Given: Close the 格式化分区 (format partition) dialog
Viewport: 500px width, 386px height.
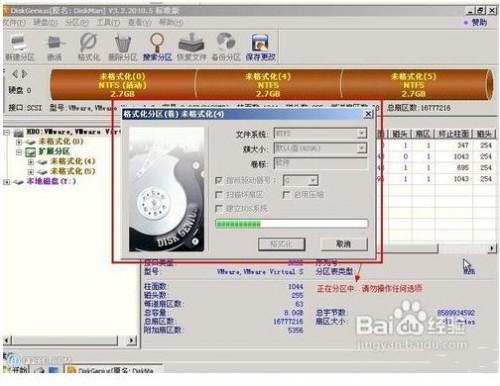Looking at the screenshot, I should (x=368, y=114).
